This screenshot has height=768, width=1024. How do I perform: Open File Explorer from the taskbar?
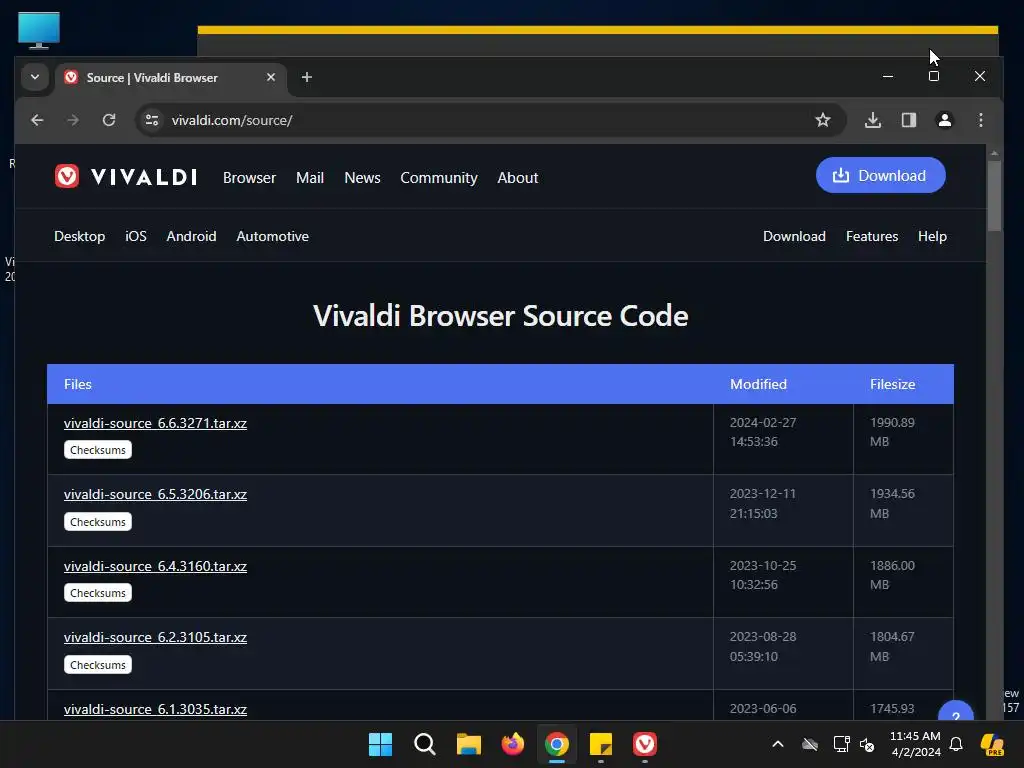point(468,744)
